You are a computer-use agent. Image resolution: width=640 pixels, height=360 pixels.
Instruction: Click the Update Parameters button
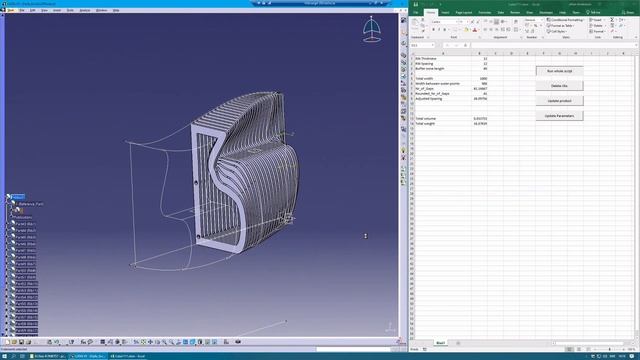tap(559, 116)
